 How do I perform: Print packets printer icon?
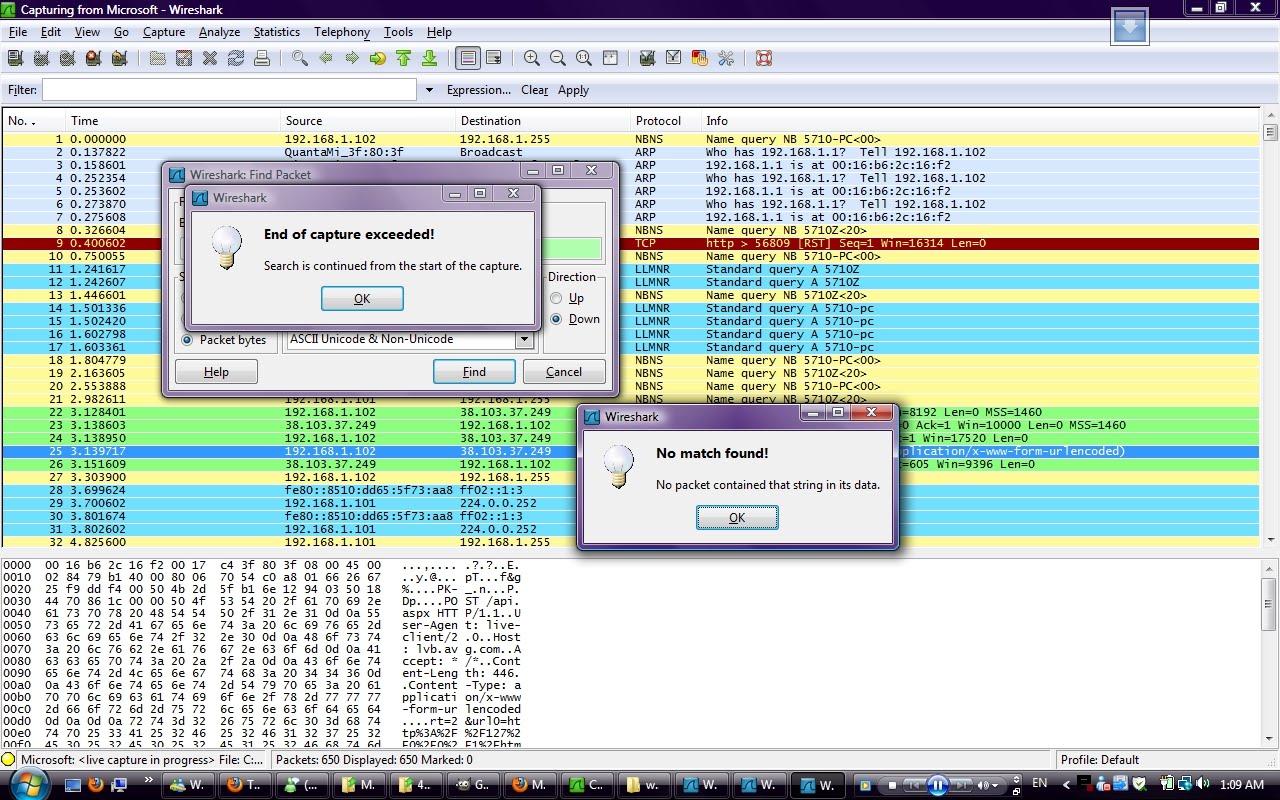click(262, 58)
